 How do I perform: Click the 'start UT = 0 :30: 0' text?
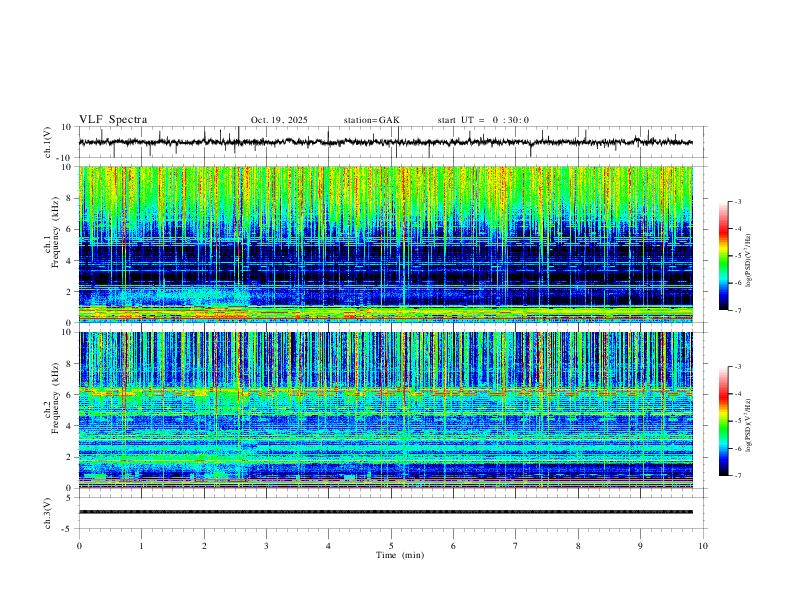point(483,120)
